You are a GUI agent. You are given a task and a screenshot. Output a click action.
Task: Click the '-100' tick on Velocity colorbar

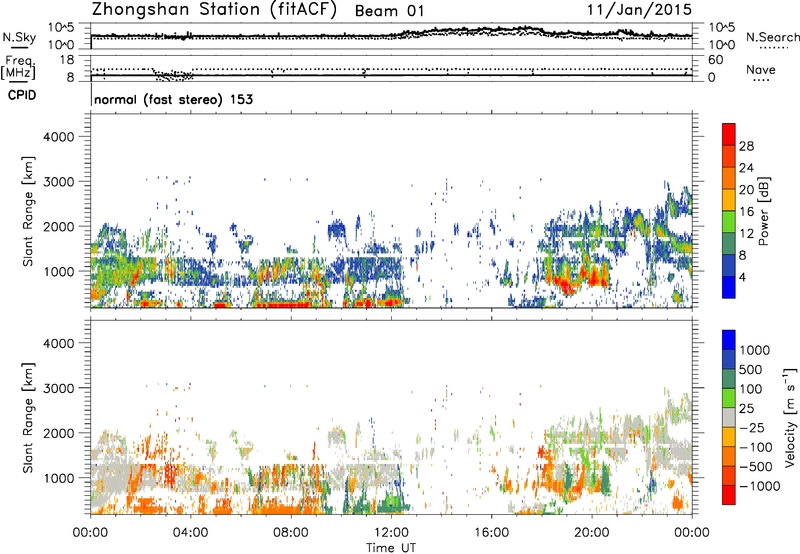pyautogui.click(x=755, y=447)
